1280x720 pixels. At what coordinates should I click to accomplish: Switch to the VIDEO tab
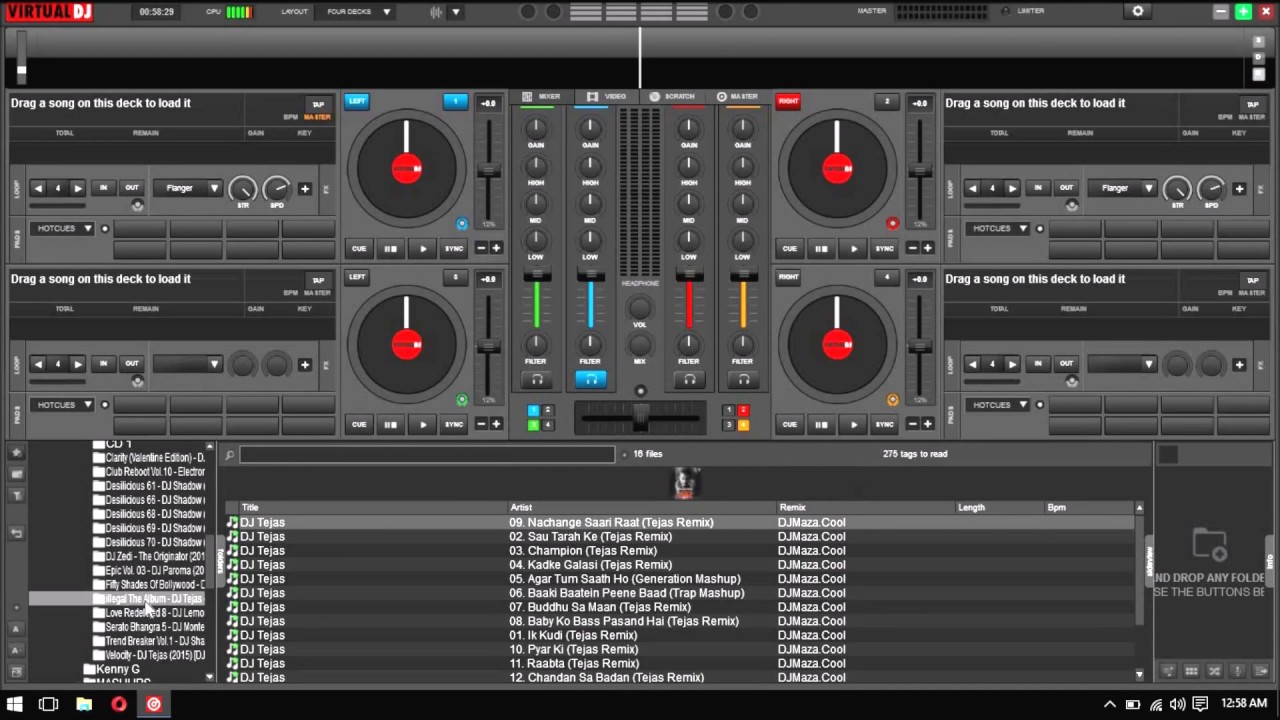coord(606,97)
